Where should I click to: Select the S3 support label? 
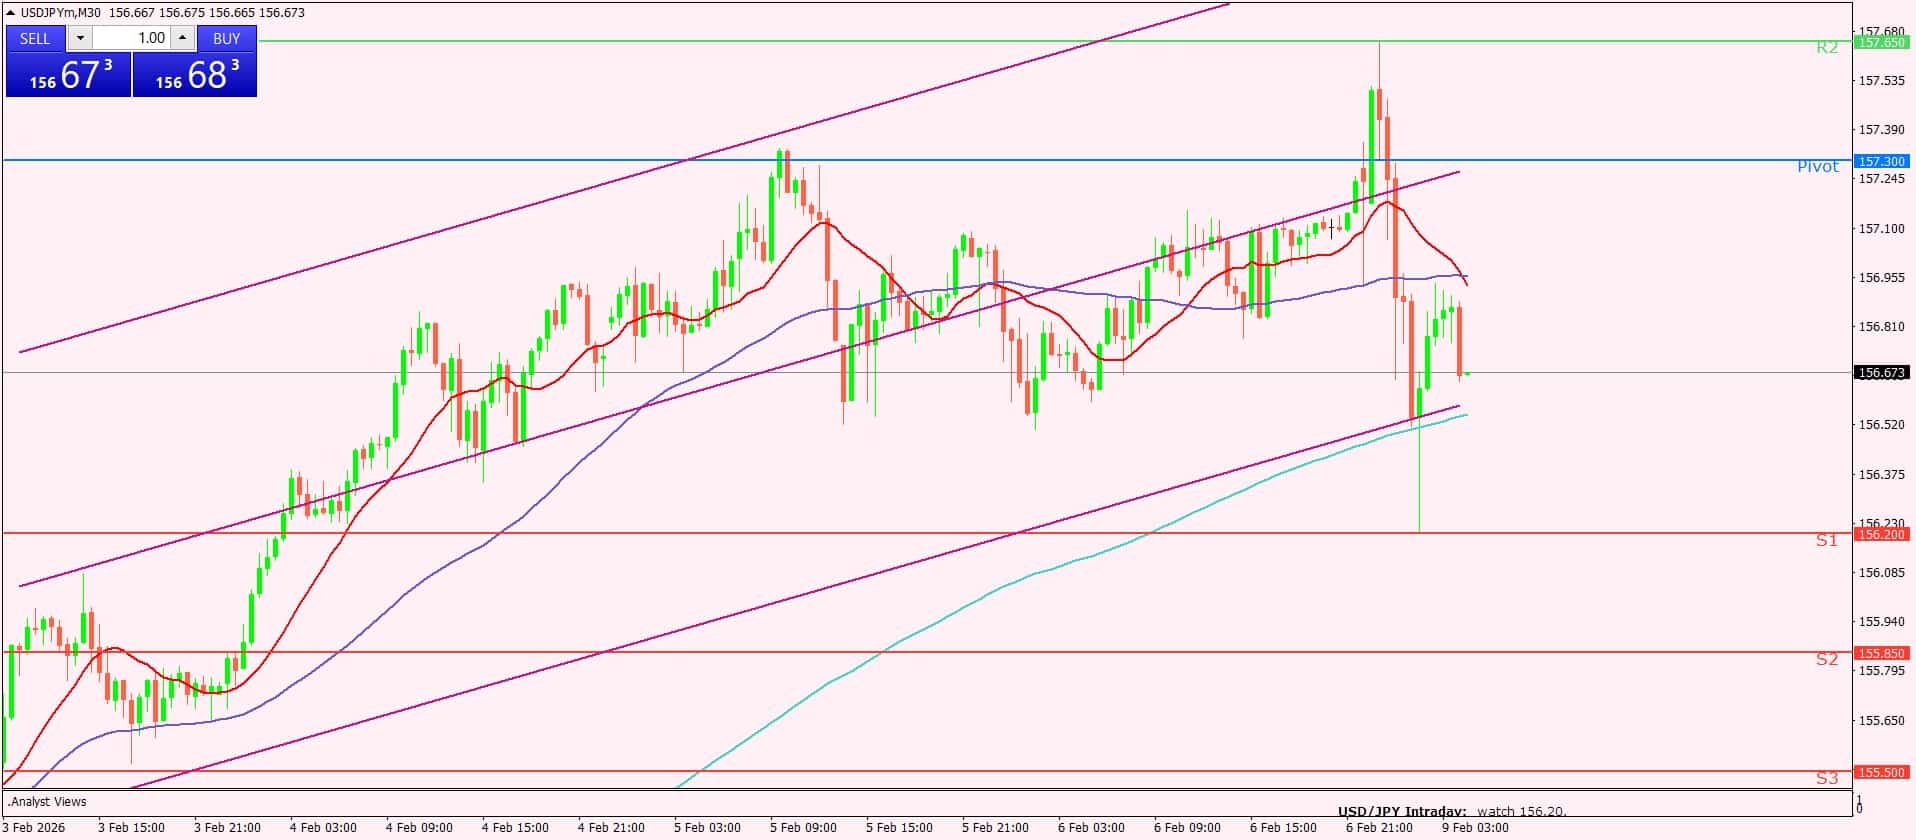coord(1827,778)
